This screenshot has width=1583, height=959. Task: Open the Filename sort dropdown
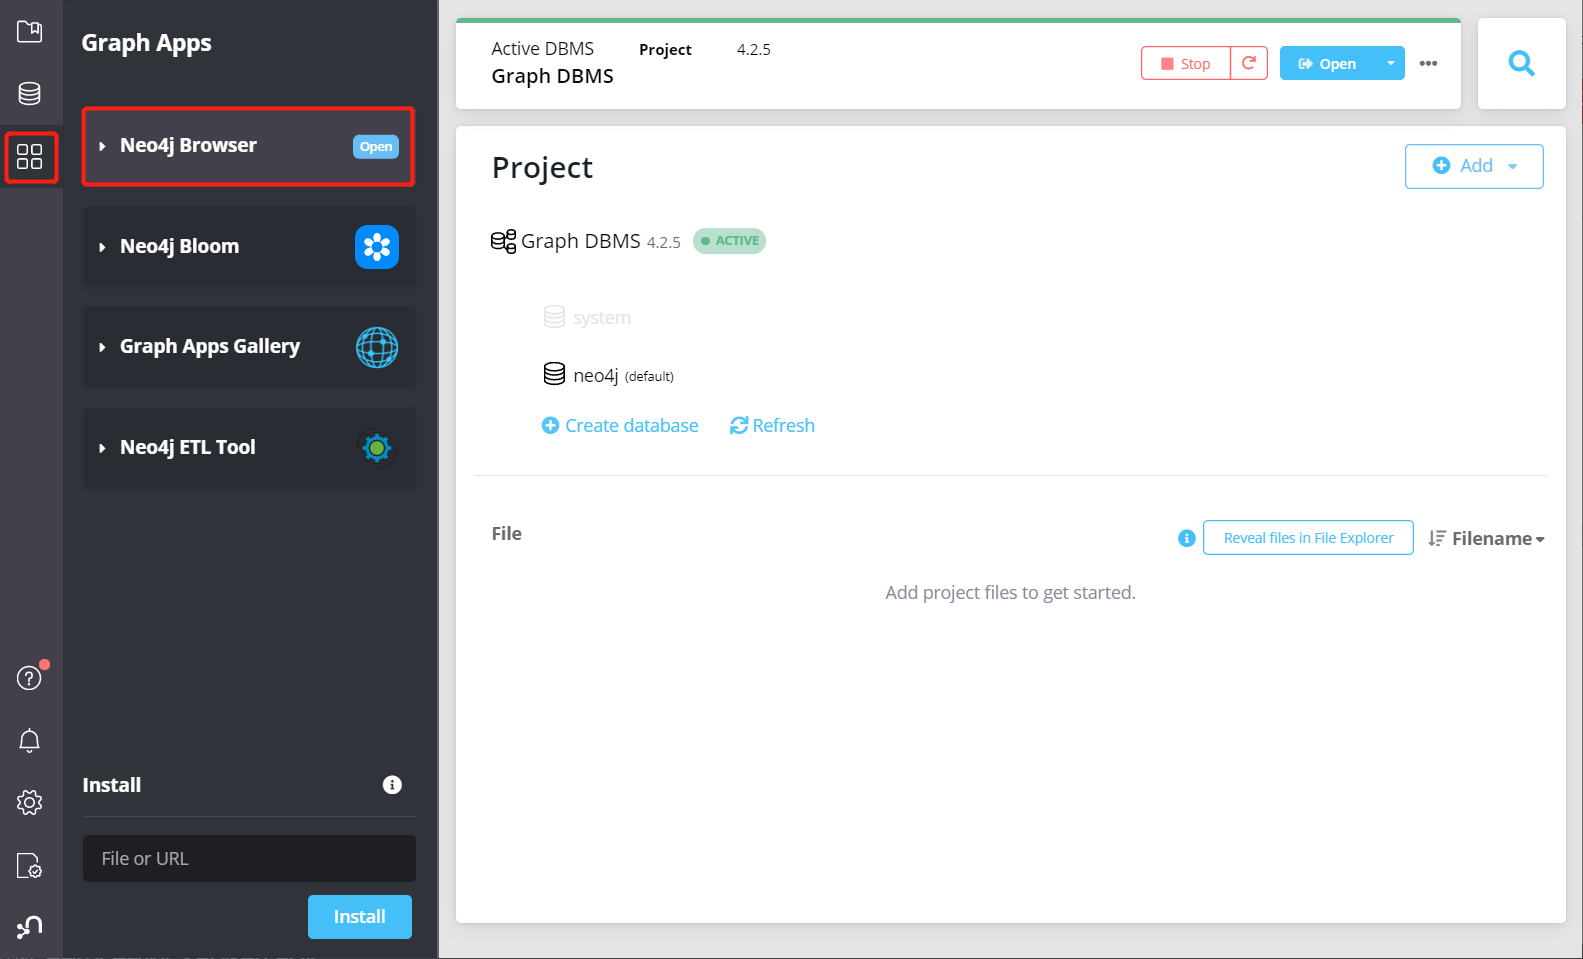[1487, 538]
